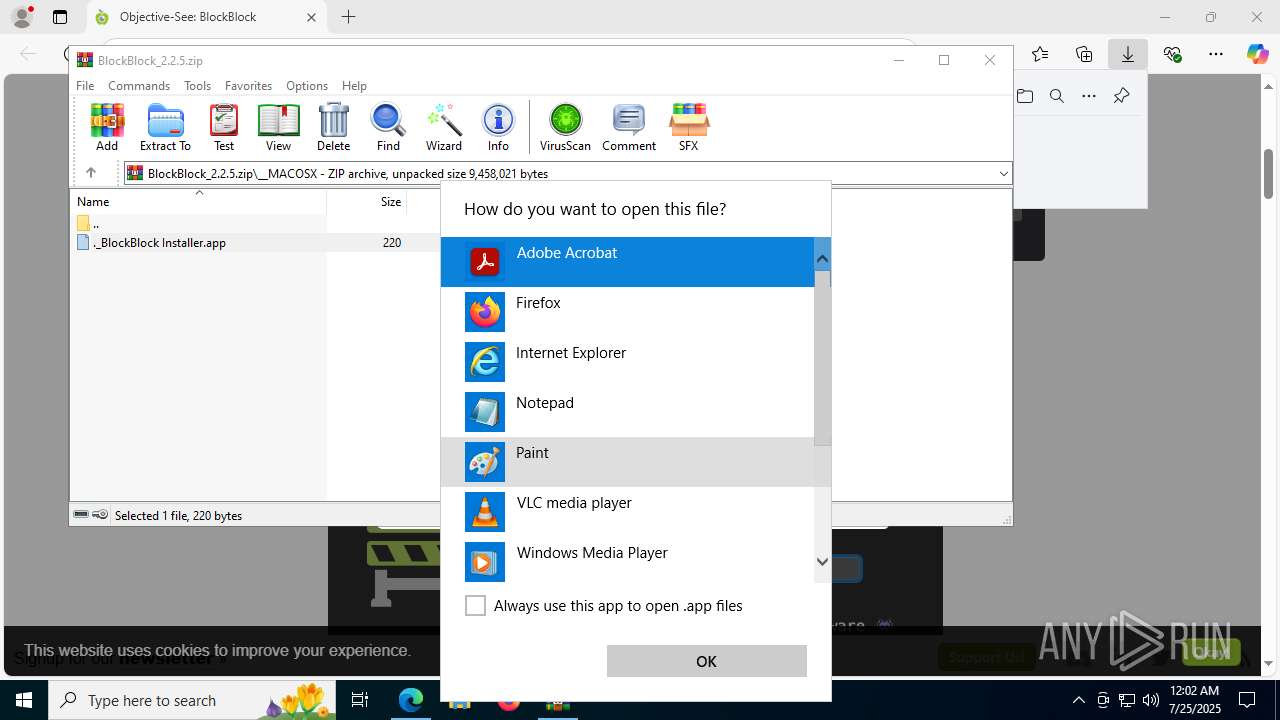1280x720 pixels.
Task: Pick Internet Explorer from the app list
Action: (628, 362)
